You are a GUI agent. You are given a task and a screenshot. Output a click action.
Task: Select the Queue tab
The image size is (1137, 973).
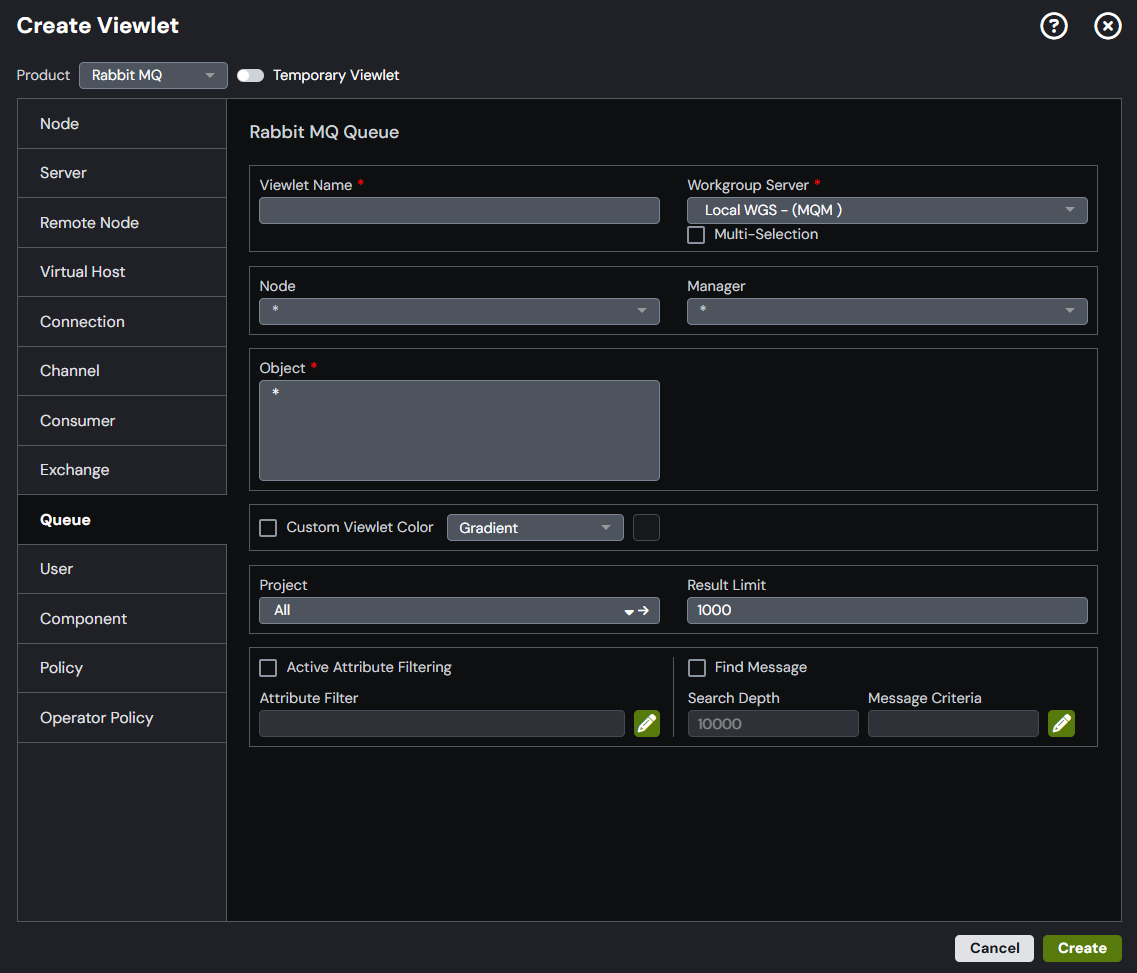pos(122,520)
